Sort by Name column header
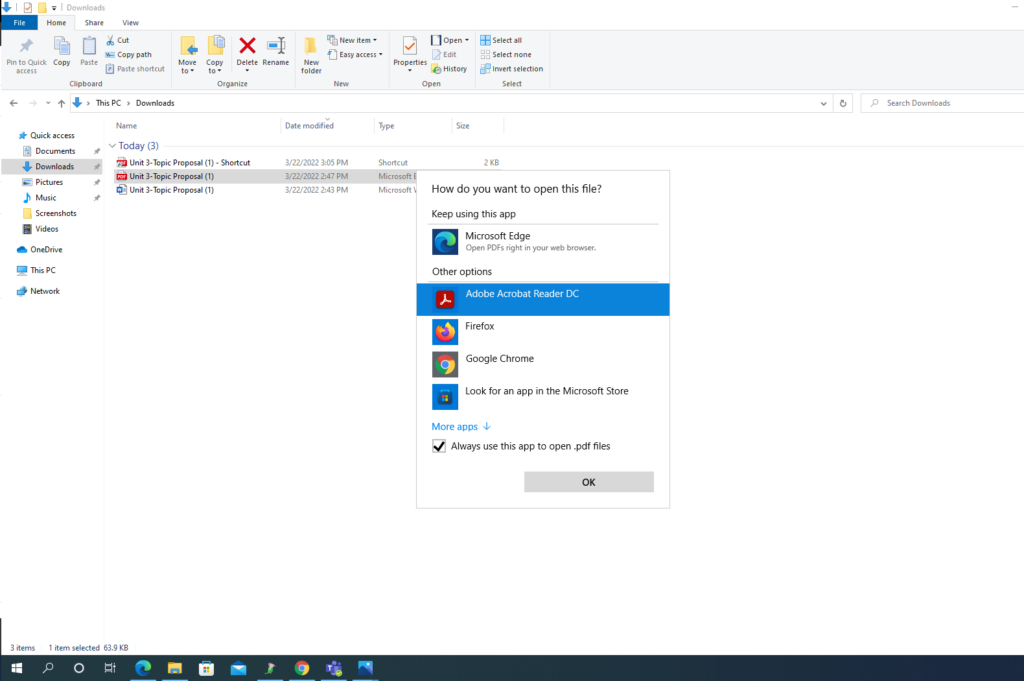Screen dimensions: 1024x681 coord(127,125)
